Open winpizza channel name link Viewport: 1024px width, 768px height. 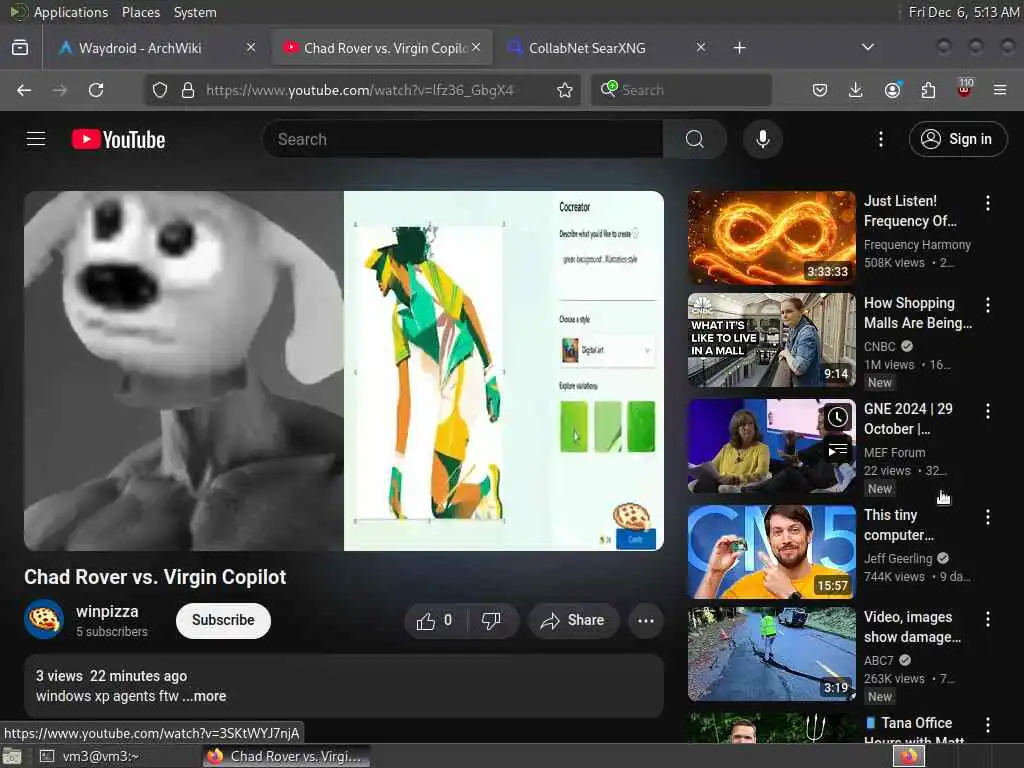tap(107, 612)
